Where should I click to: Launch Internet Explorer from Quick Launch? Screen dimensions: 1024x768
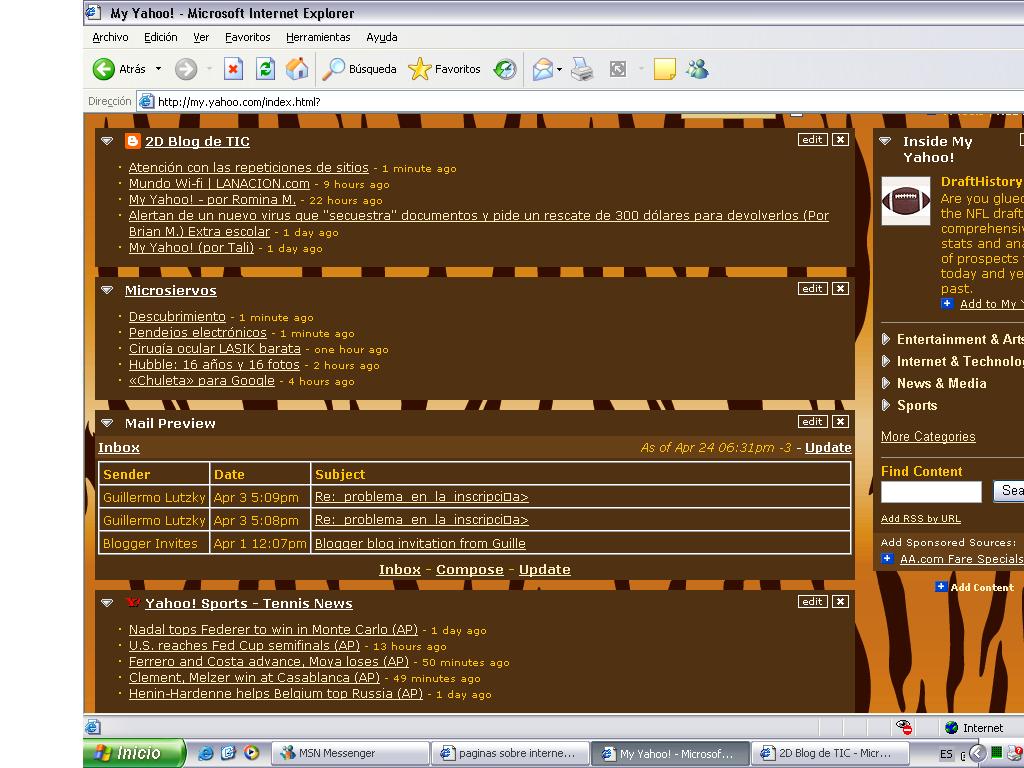[206, 753]
